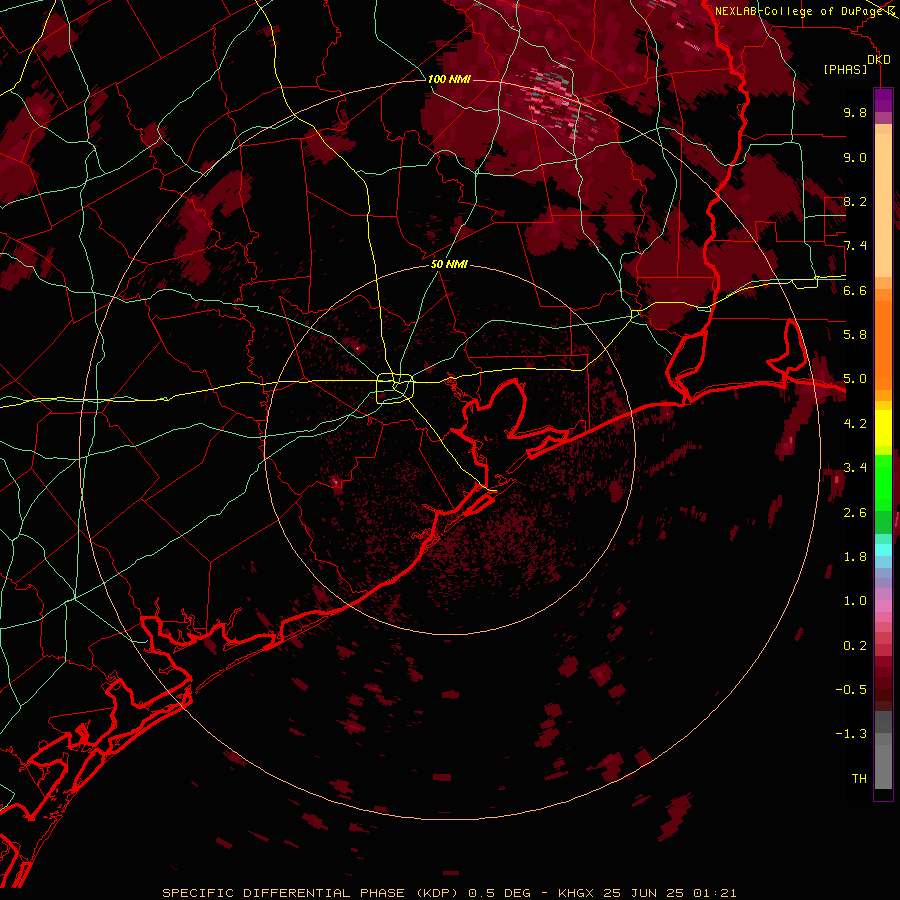Click the 50 NMI range ring label

[449, 264]
